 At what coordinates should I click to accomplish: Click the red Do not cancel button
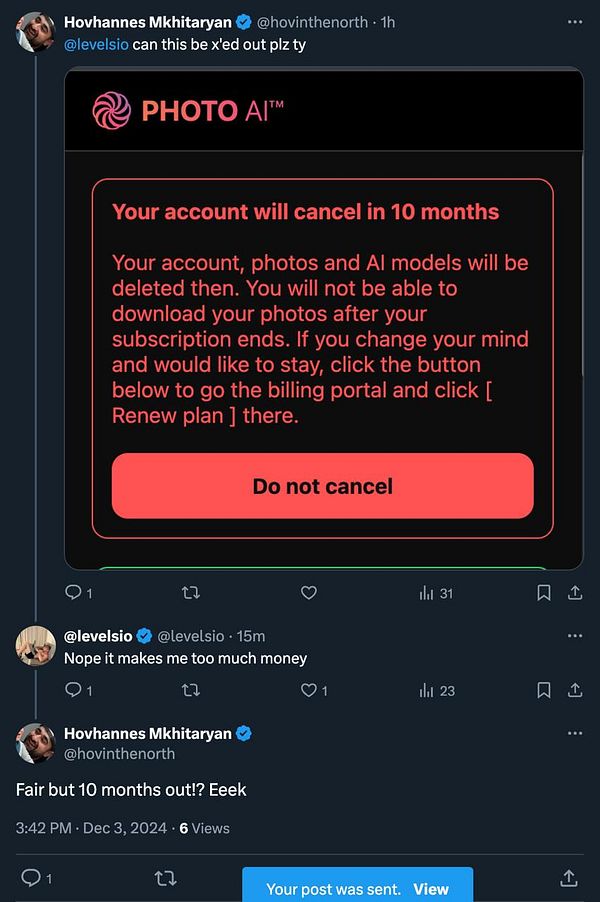coord(322,486)
